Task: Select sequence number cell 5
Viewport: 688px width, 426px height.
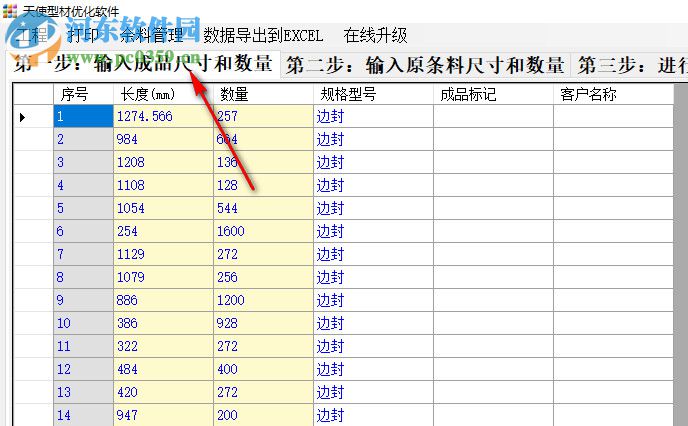Action: [83, 208]
